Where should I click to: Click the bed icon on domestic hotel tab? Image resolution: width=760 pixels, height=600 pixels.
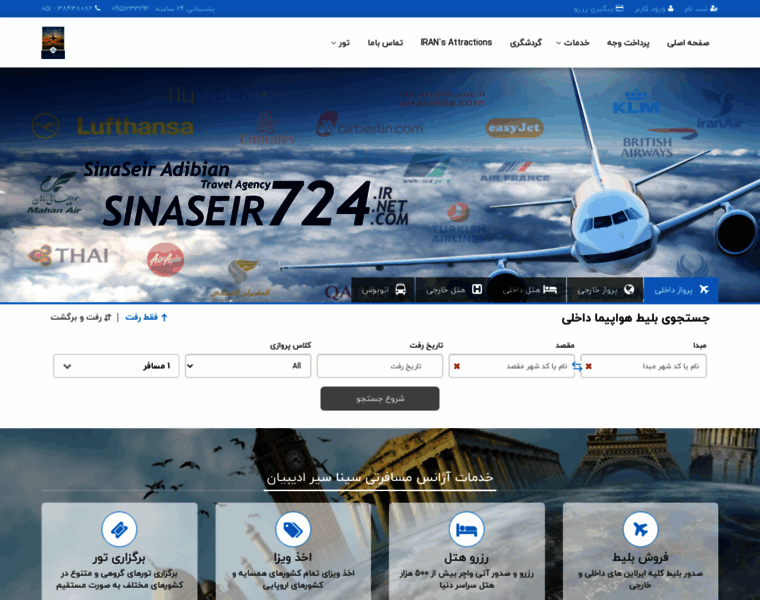[x=550, y=289]
